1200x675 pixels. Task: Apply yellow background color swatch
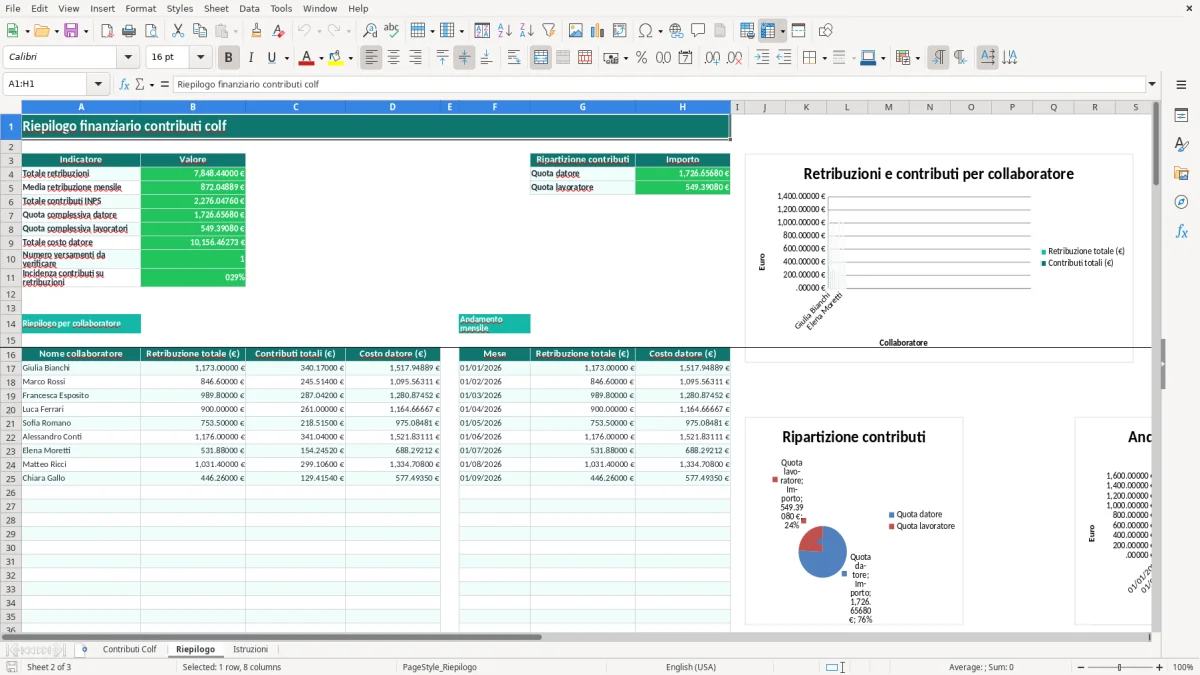(335, 58)
